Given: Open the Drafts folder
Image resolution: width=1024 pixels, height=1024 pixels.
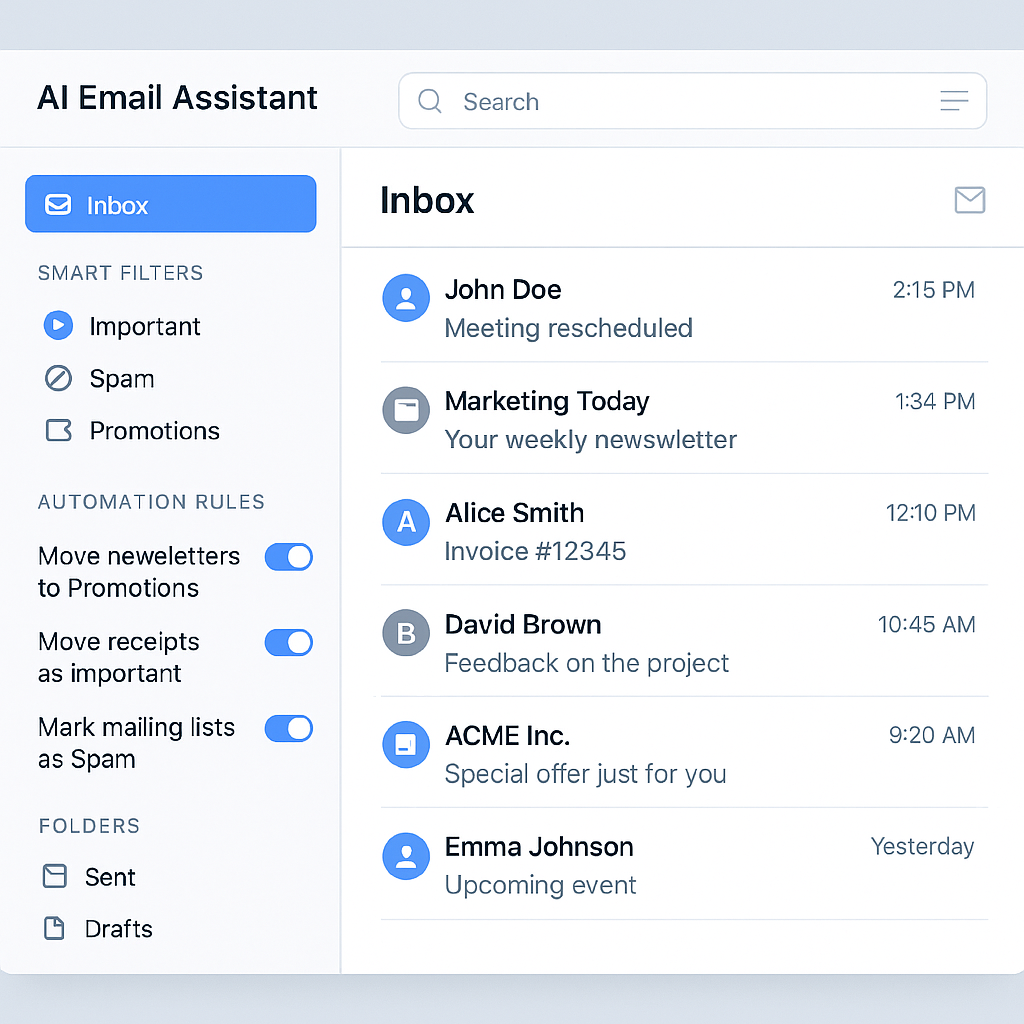Looking at the screenshot, I should click(x=98, y=929).
